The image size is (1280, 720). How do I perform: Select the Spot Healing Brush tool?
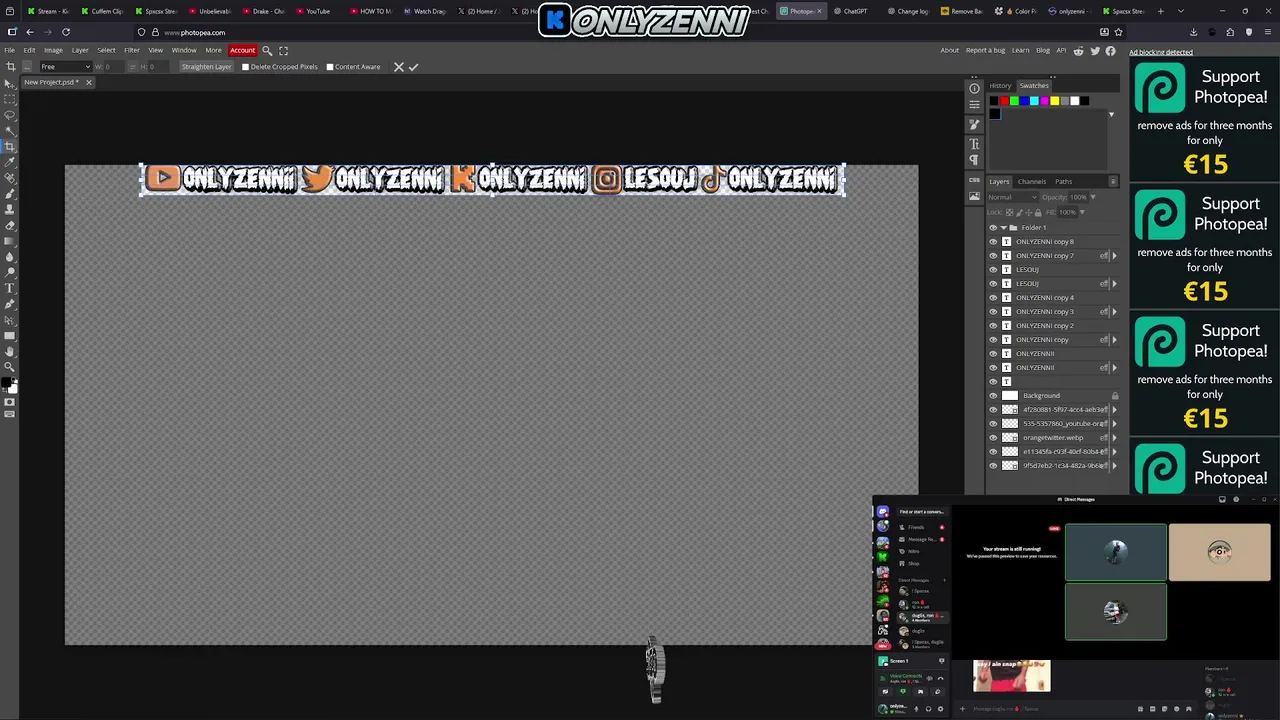click(10, 177)
